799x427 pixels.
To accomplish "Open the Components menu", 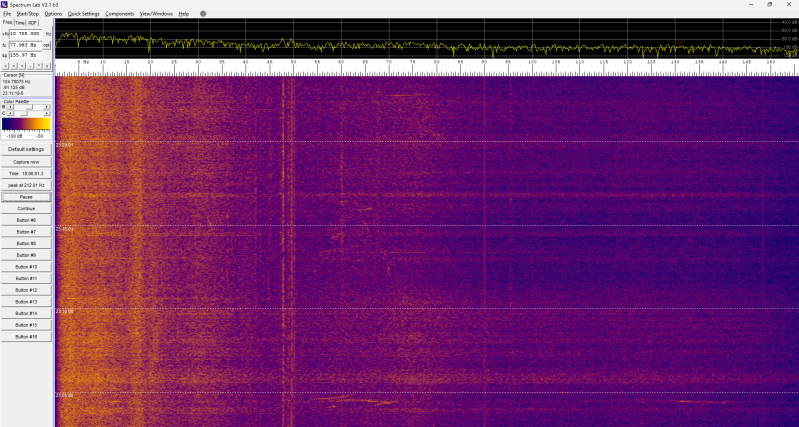I will pyautogui.click(x=120, y=14).
